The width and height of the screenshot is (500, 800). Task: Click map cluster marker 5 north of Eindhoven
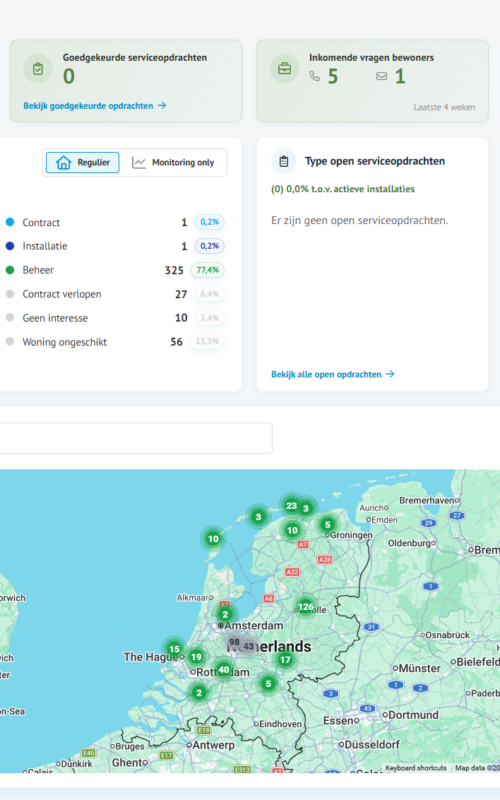click(268, 683)
